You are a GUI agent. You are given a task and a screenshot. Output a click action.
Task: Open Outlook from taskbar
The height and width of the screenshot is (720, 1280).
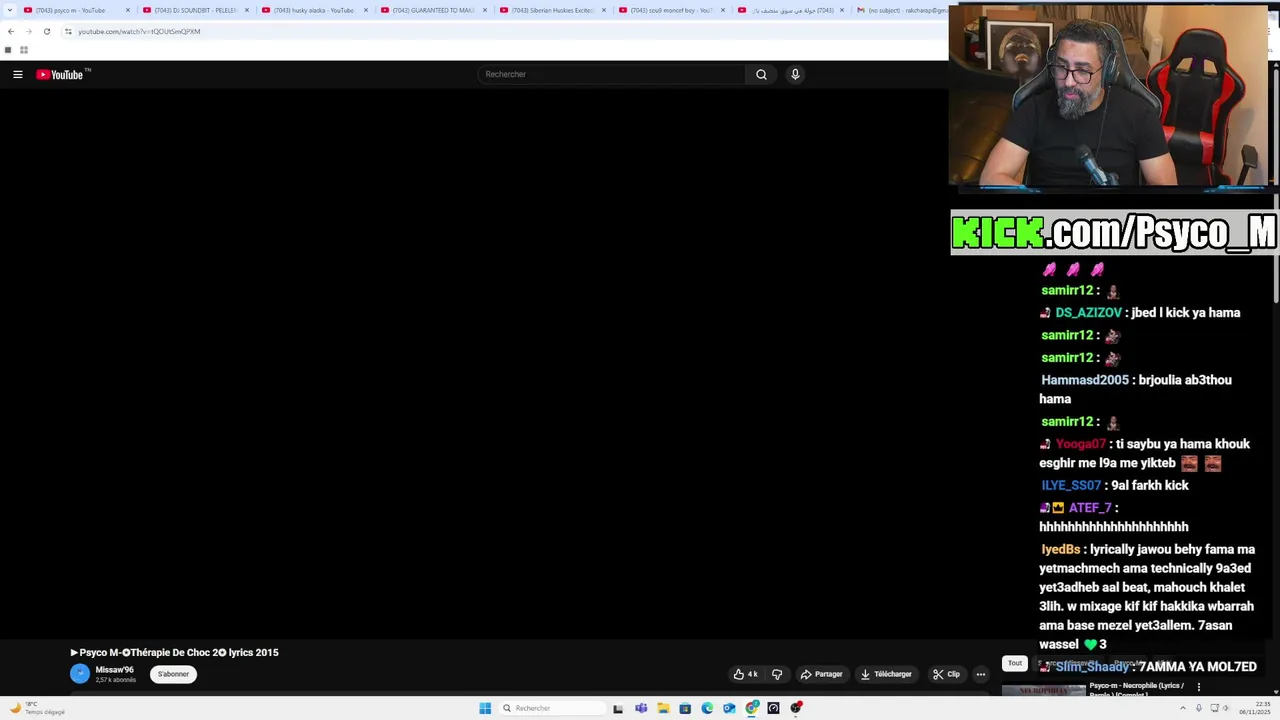click(729, 708)
